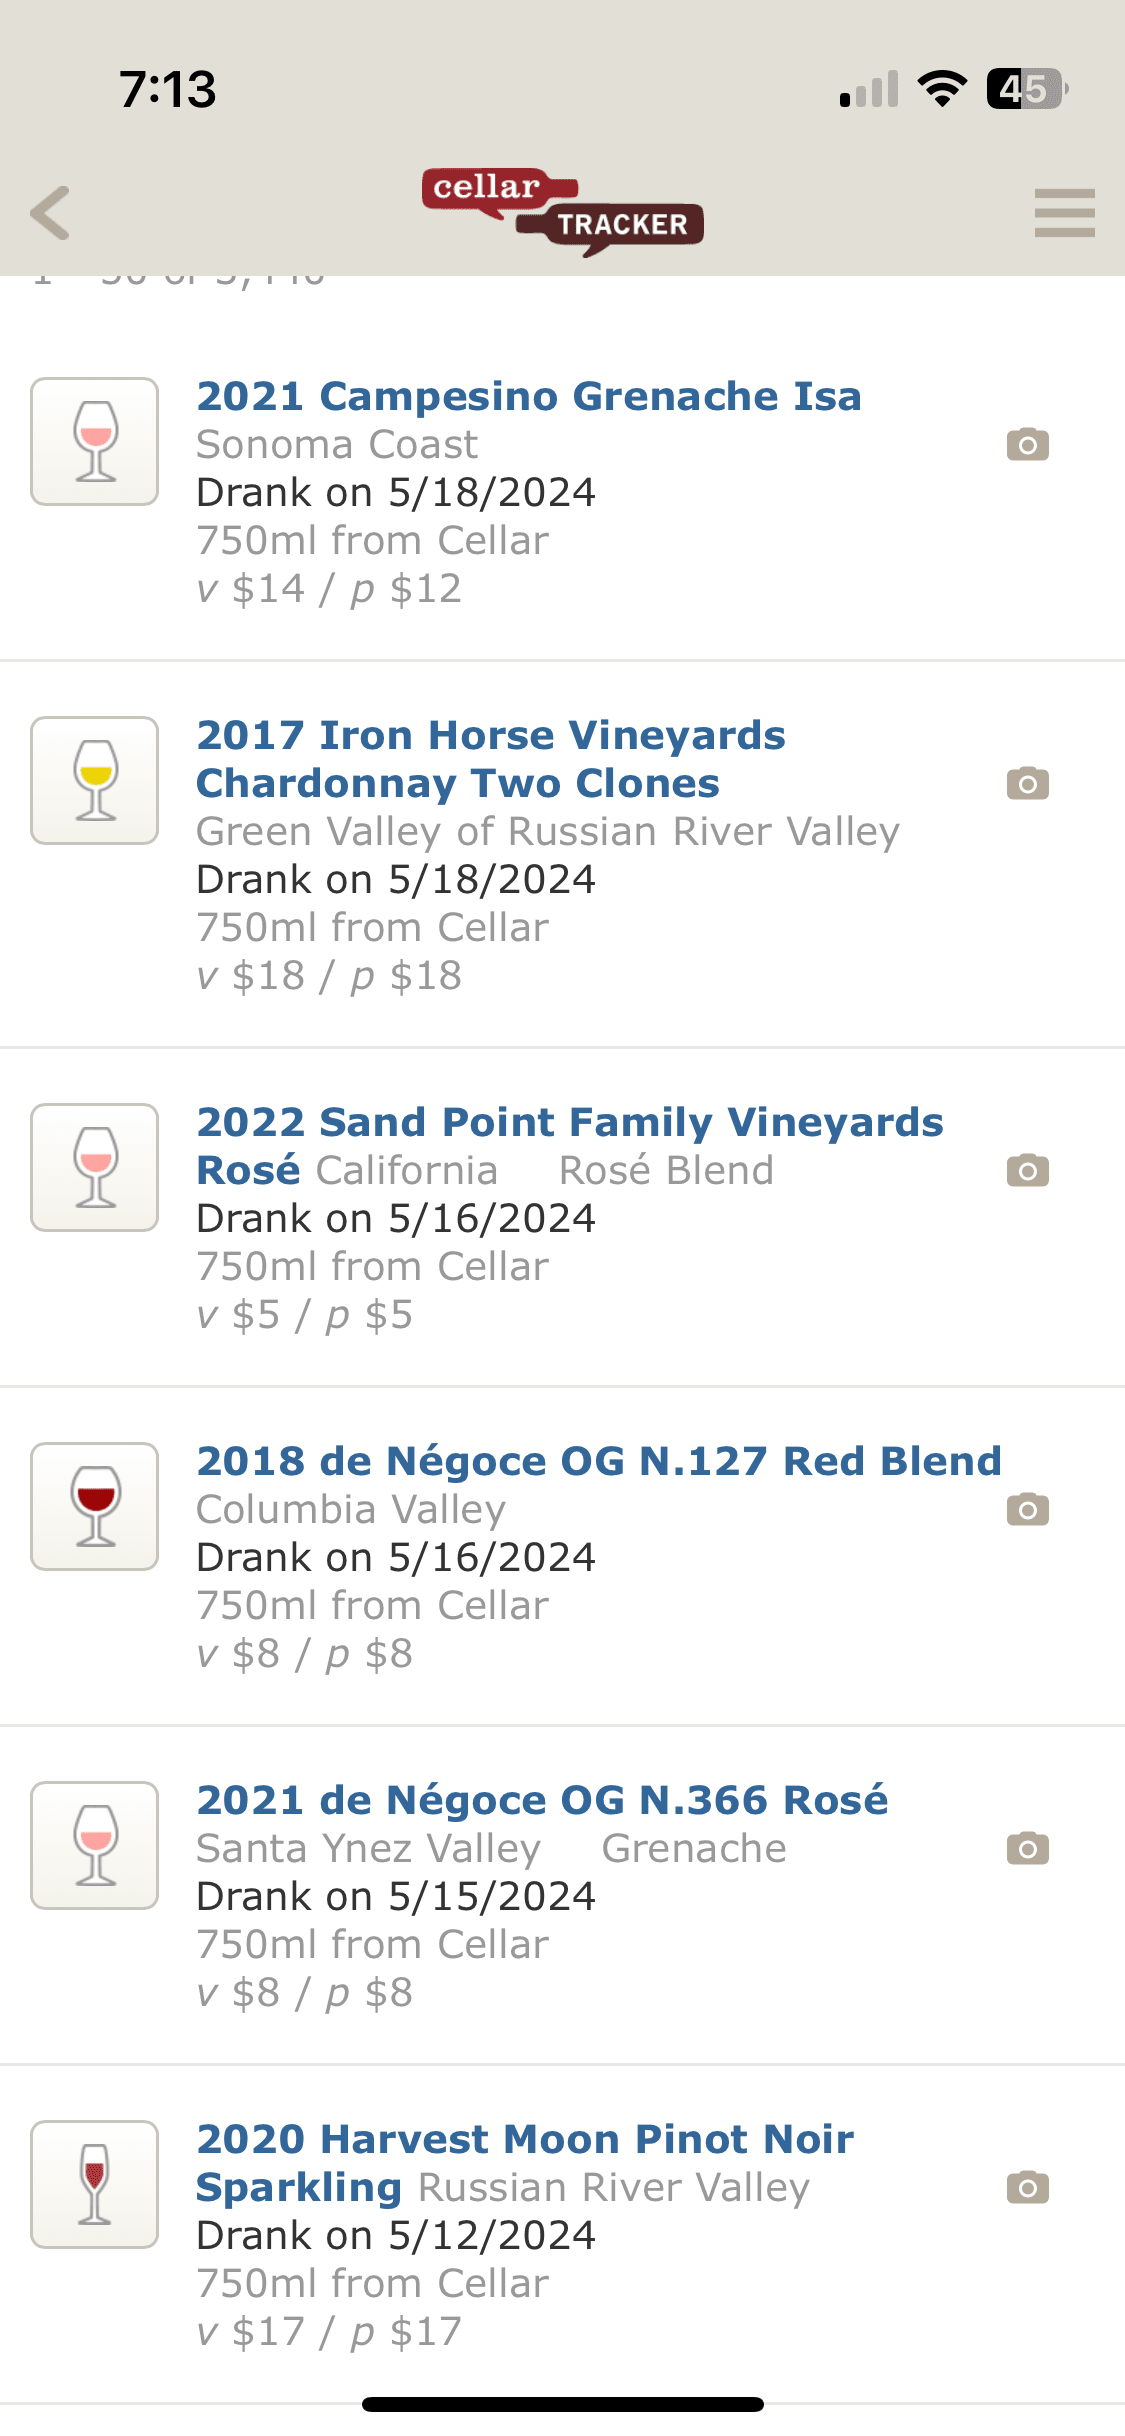Viewport: 1125px width, 2436px height.
Task: Tap camera icon for Campesino Grenache Isa
Action: point(1027,444)
